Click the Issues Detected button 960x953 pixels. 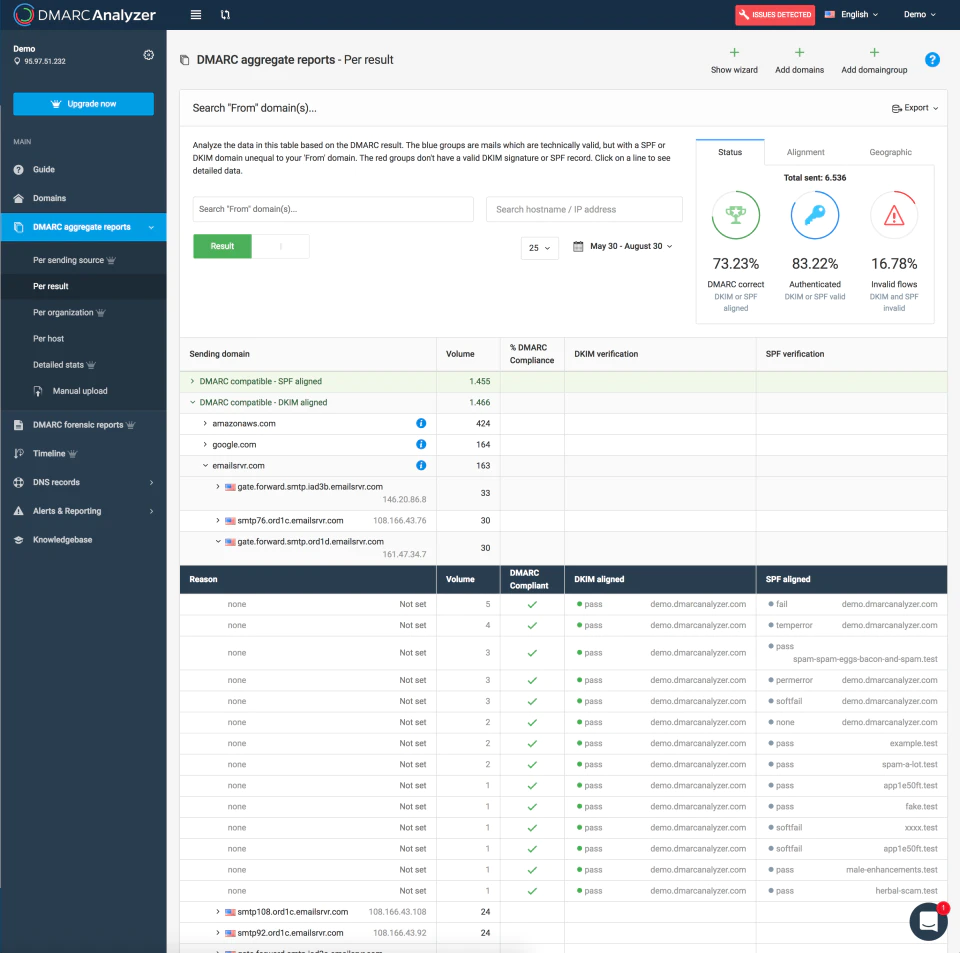(x=774, y=15)
